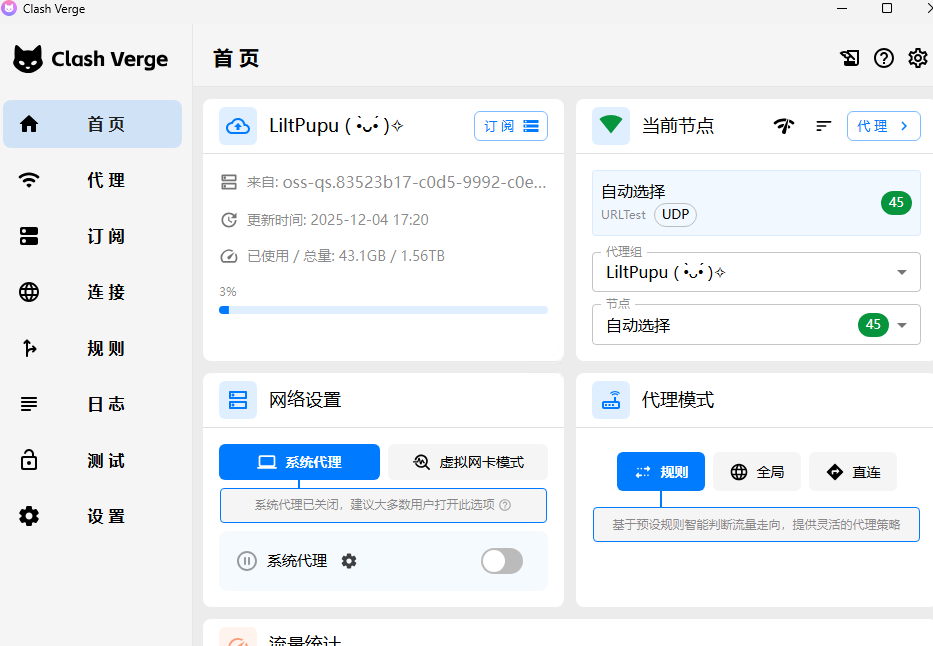This screenshot has width=933, height=646.
Task: Click the help question mark icon
Action: 883,58
